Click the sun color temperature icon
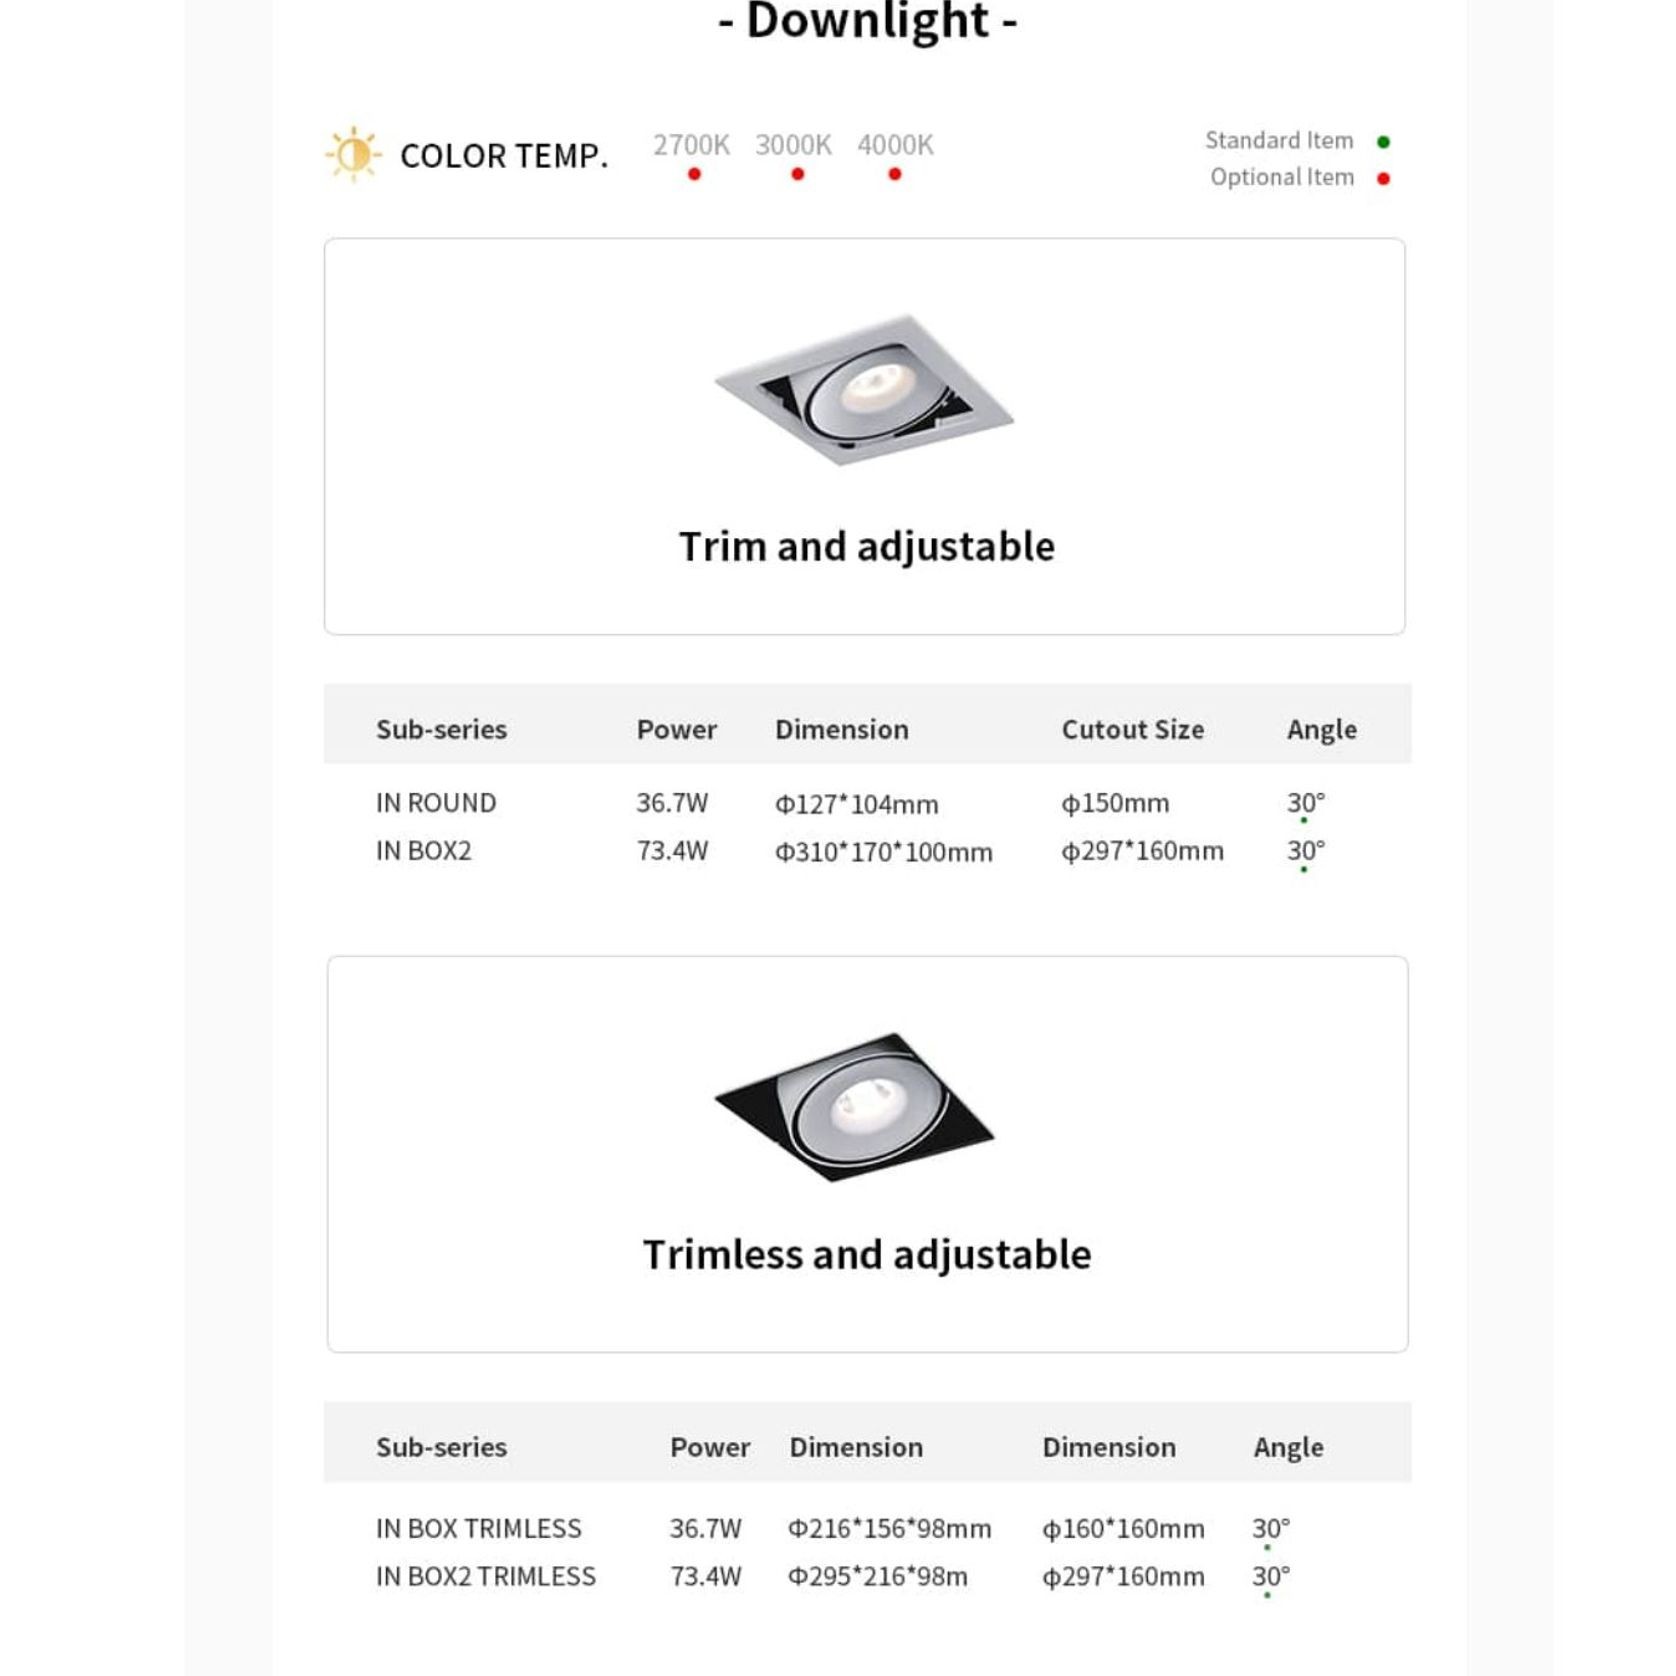Viewport: 1676px width, 1676px height. coord(353,155)
